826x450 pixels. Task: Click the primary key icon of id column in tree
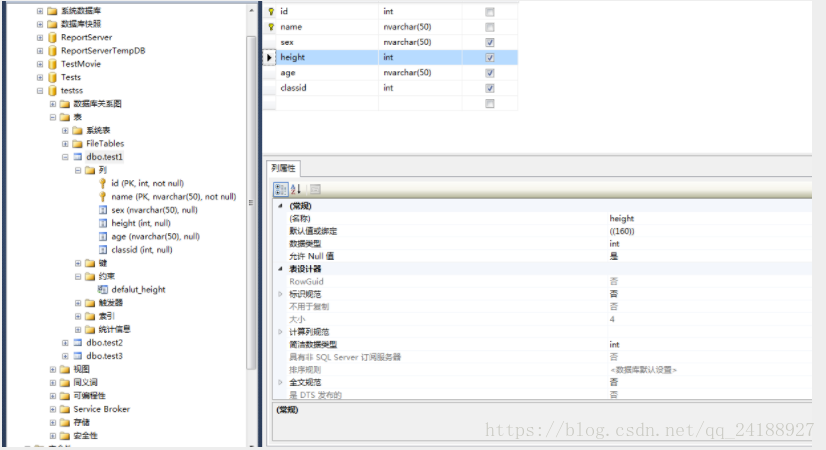coord(103,183)
